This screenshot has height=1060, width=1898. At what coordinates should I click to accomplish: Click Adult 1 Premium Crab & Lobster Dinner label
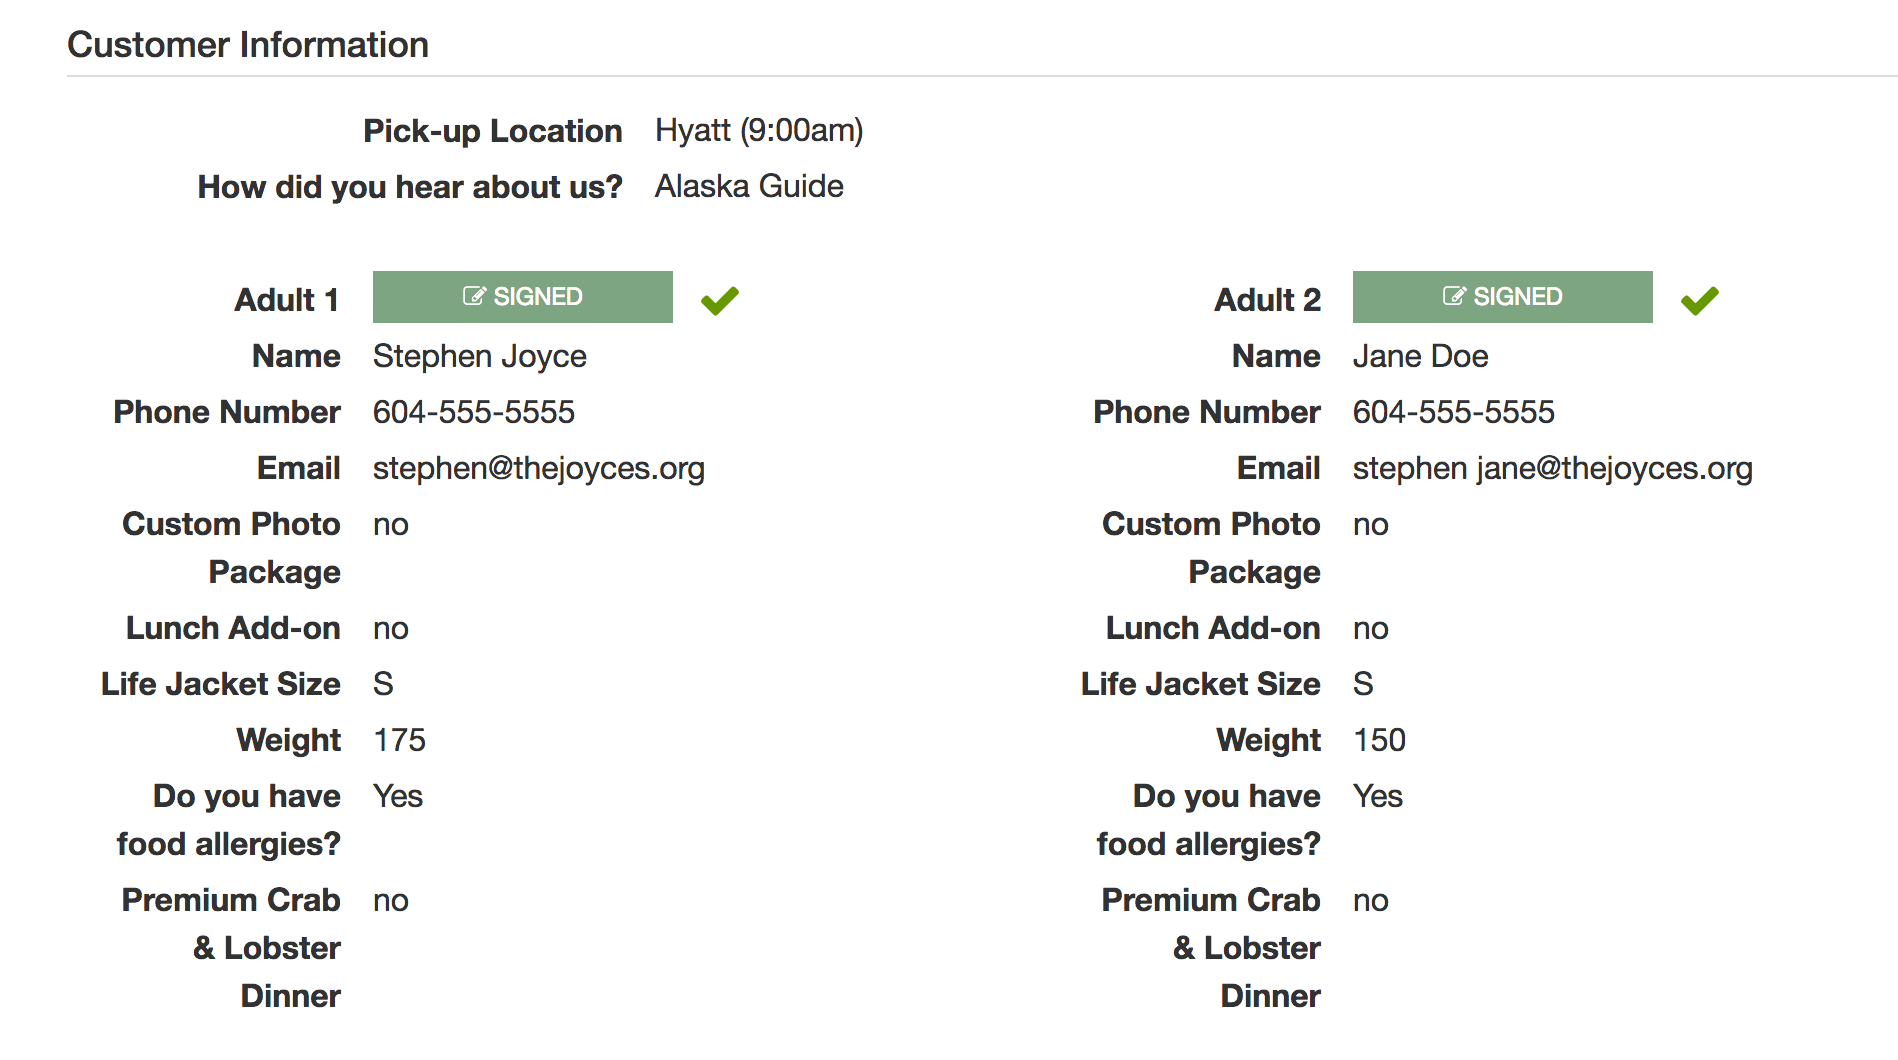(232, 948)
